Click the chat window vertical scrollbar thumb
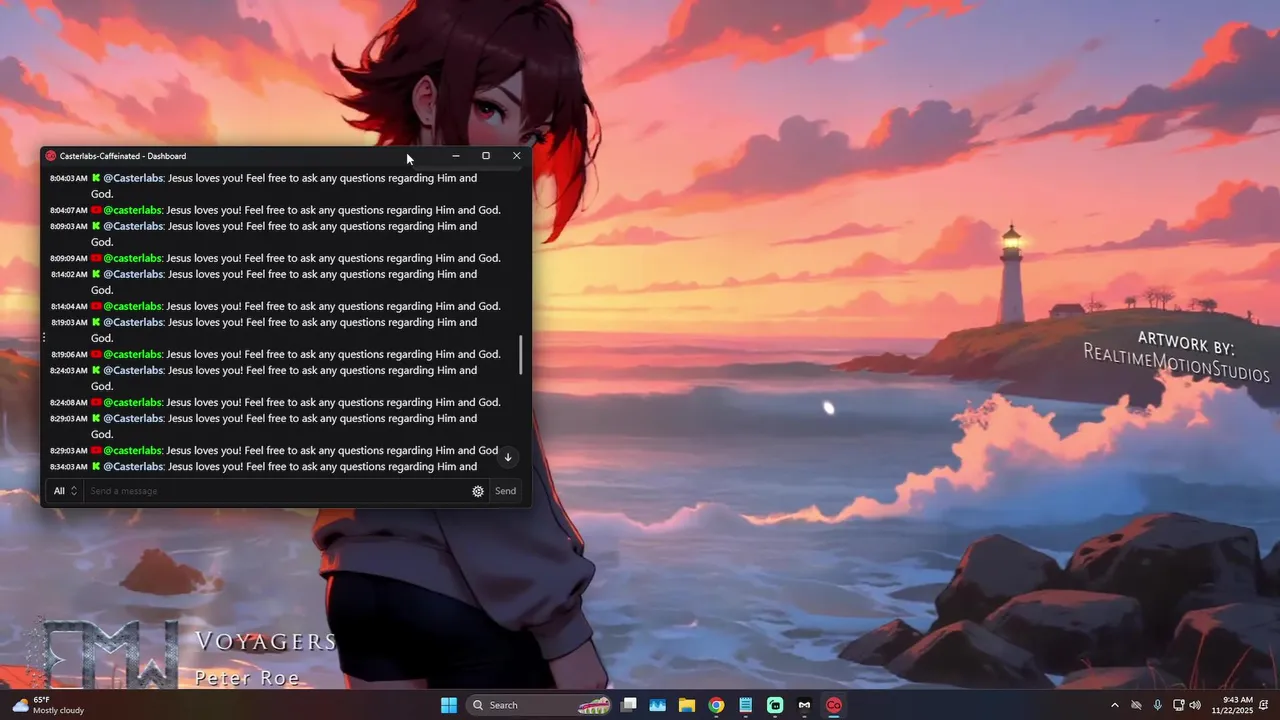 coord(520,355)
